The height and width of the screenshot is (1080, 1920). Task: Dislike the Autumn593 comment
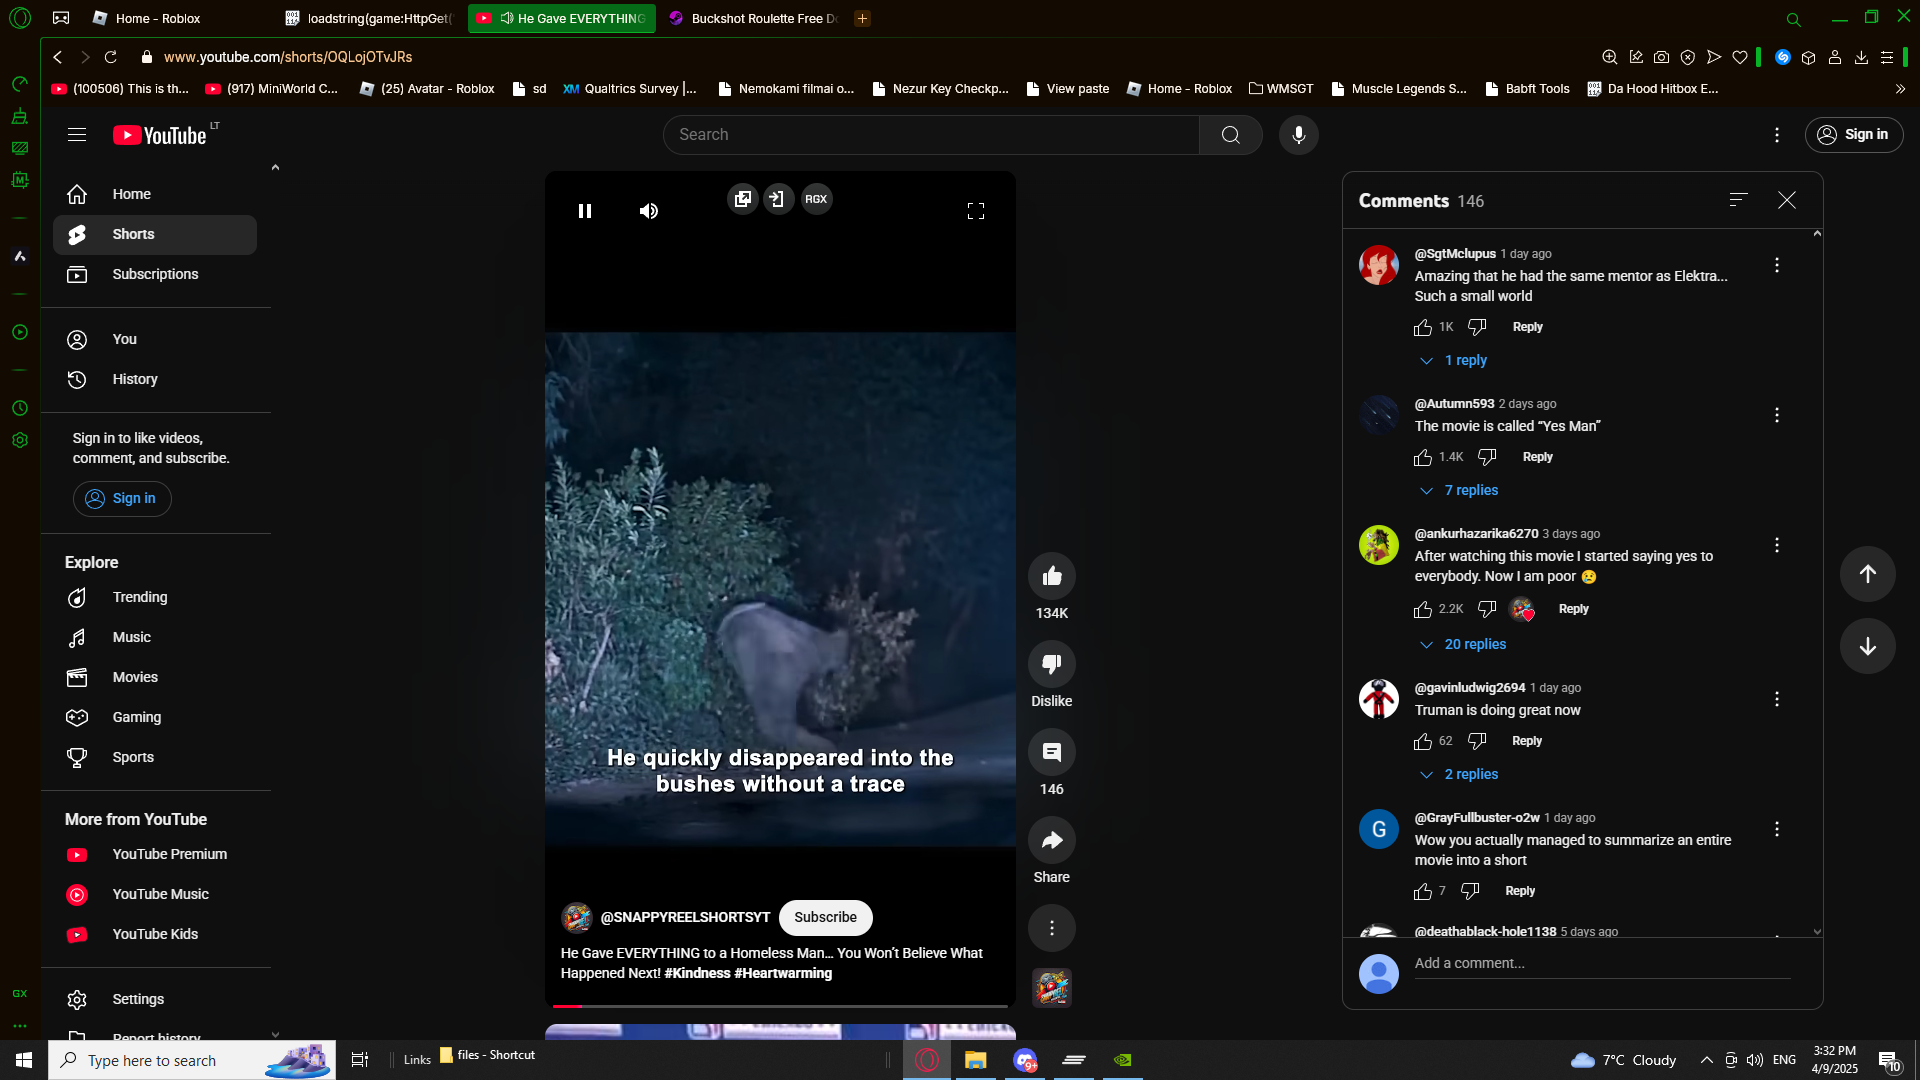(1487, 457)
